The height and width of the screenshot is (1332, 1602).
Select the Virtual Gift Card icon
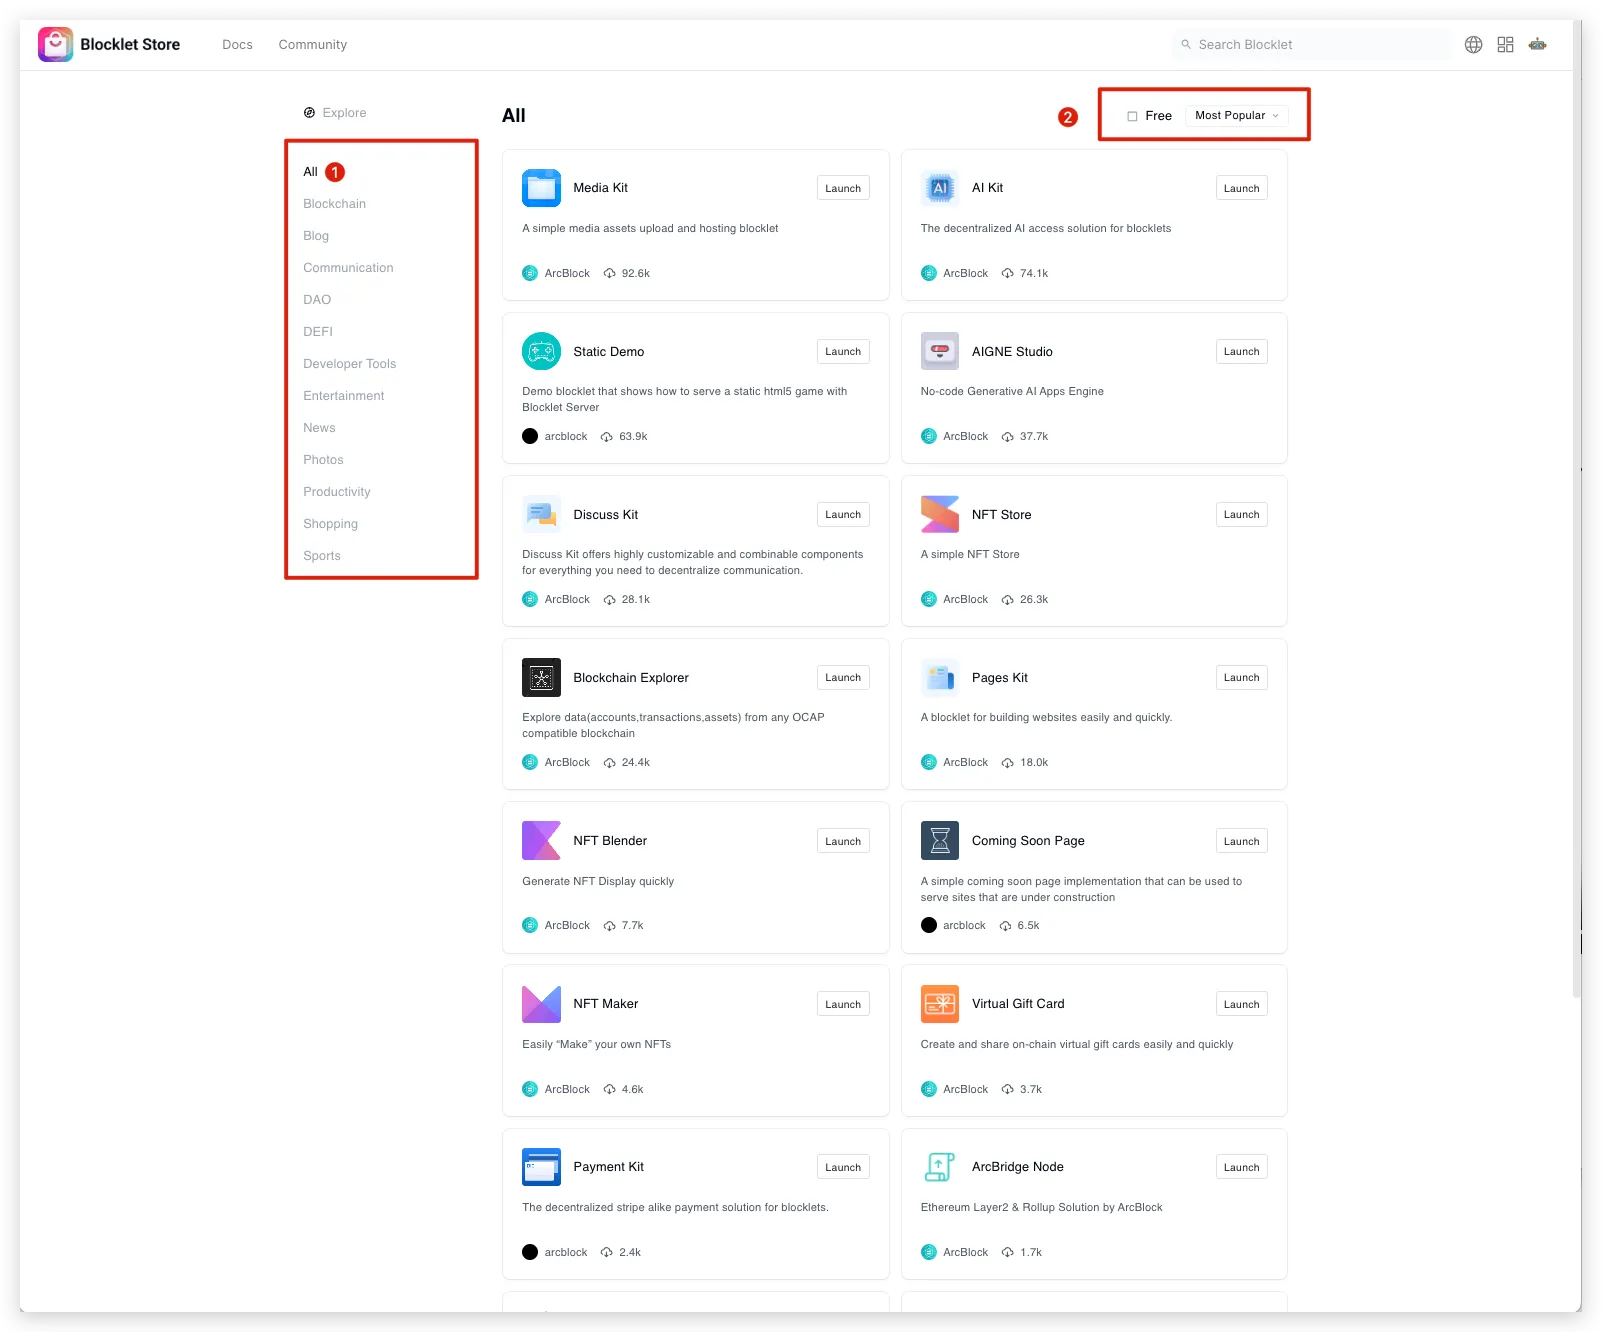click(939, 1004)
